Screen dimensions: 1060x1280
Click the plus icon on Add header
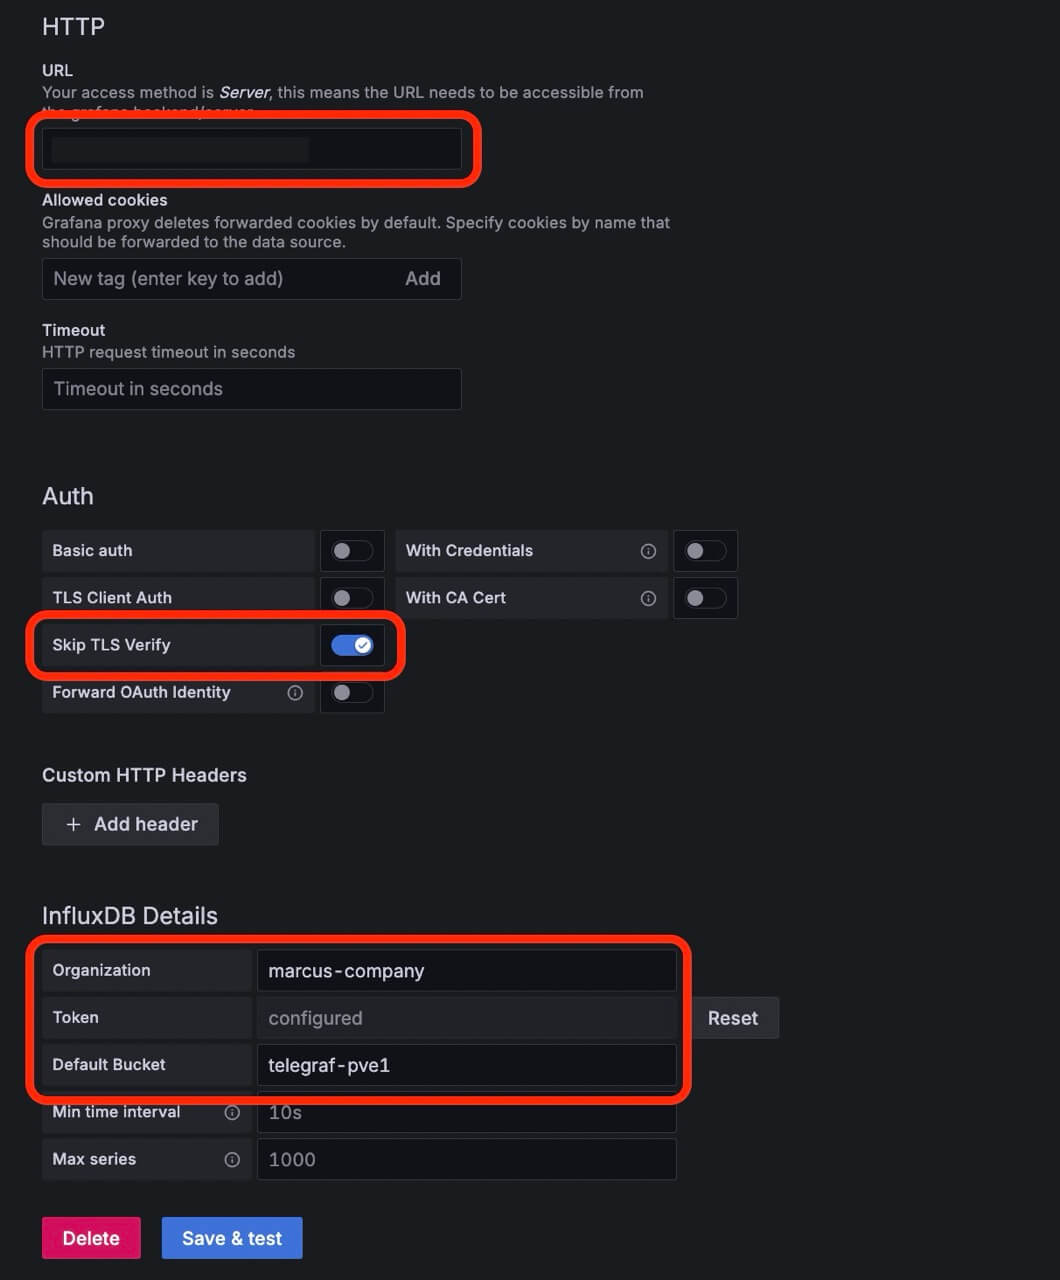tap(73, 824)
